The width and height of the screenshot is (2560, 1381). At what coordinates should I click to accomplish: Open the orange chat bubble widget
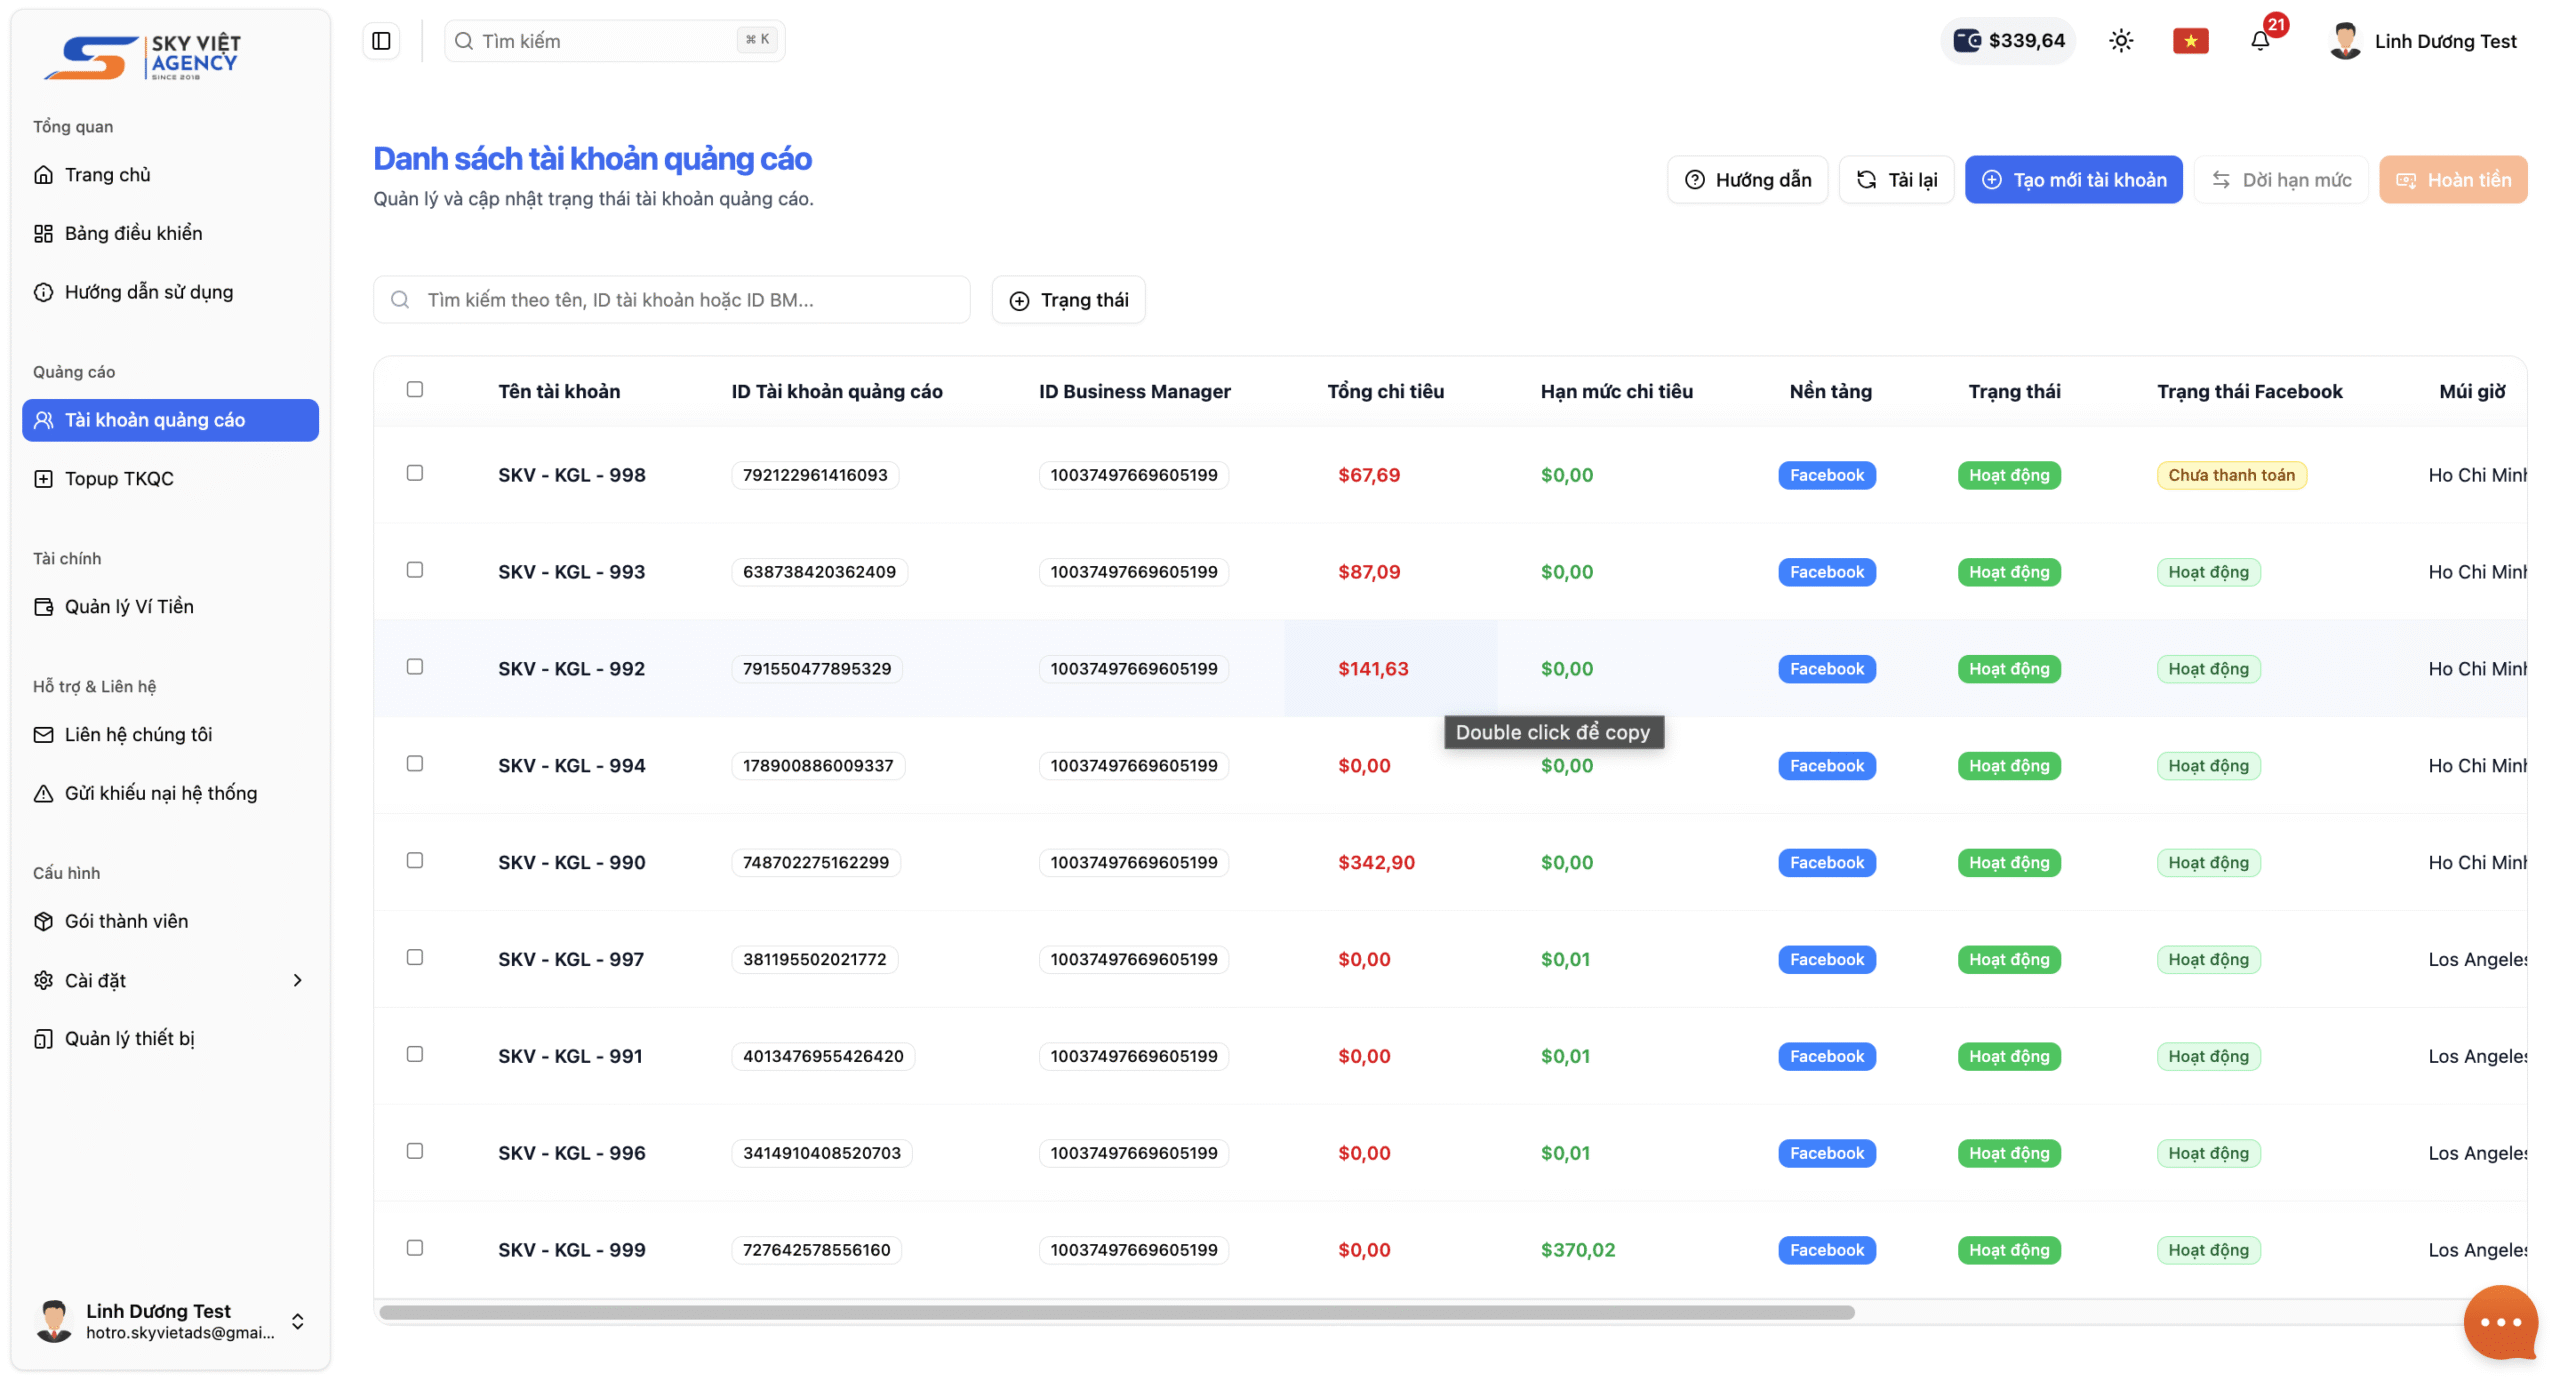(2500, 1322)
